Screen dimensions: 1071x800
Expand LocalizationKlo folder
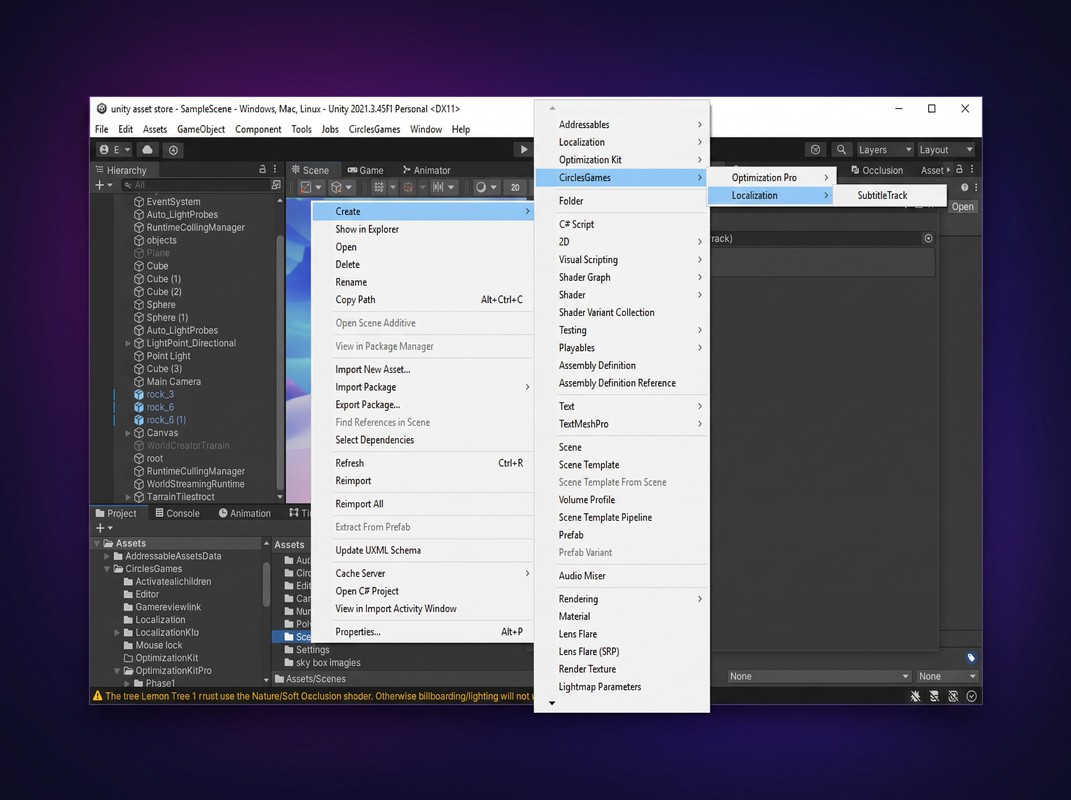[117, 633]
